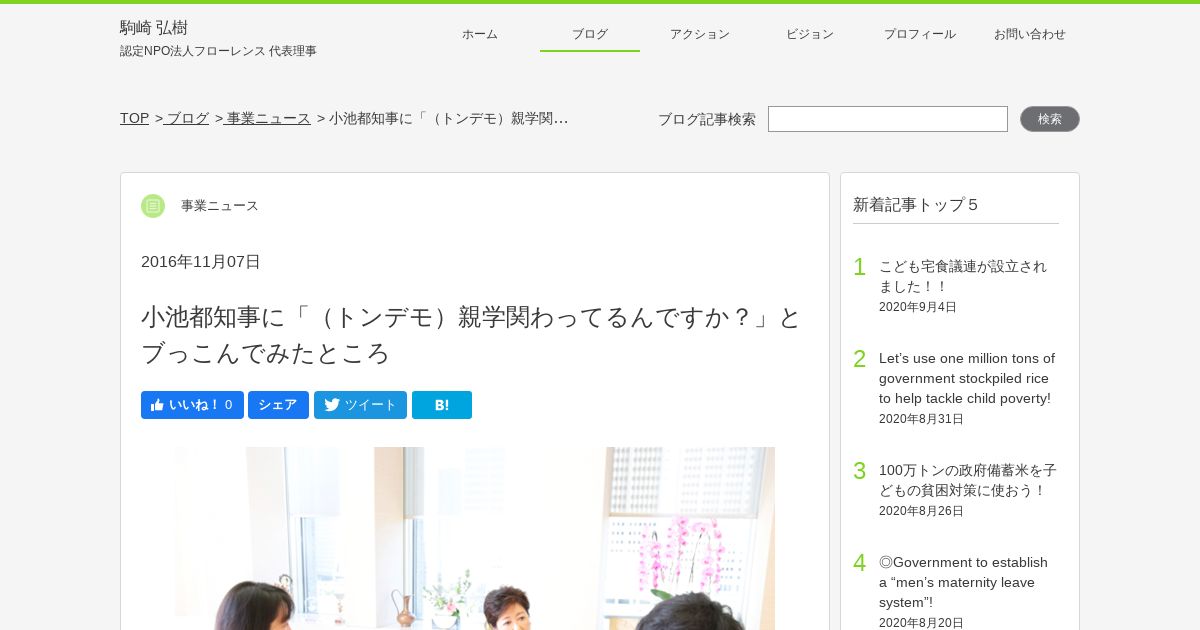Image resolution: width=1200 pixels, height=630 pixels.
Task: Click the TOP breadcrumb link
Action: point(134,118)
